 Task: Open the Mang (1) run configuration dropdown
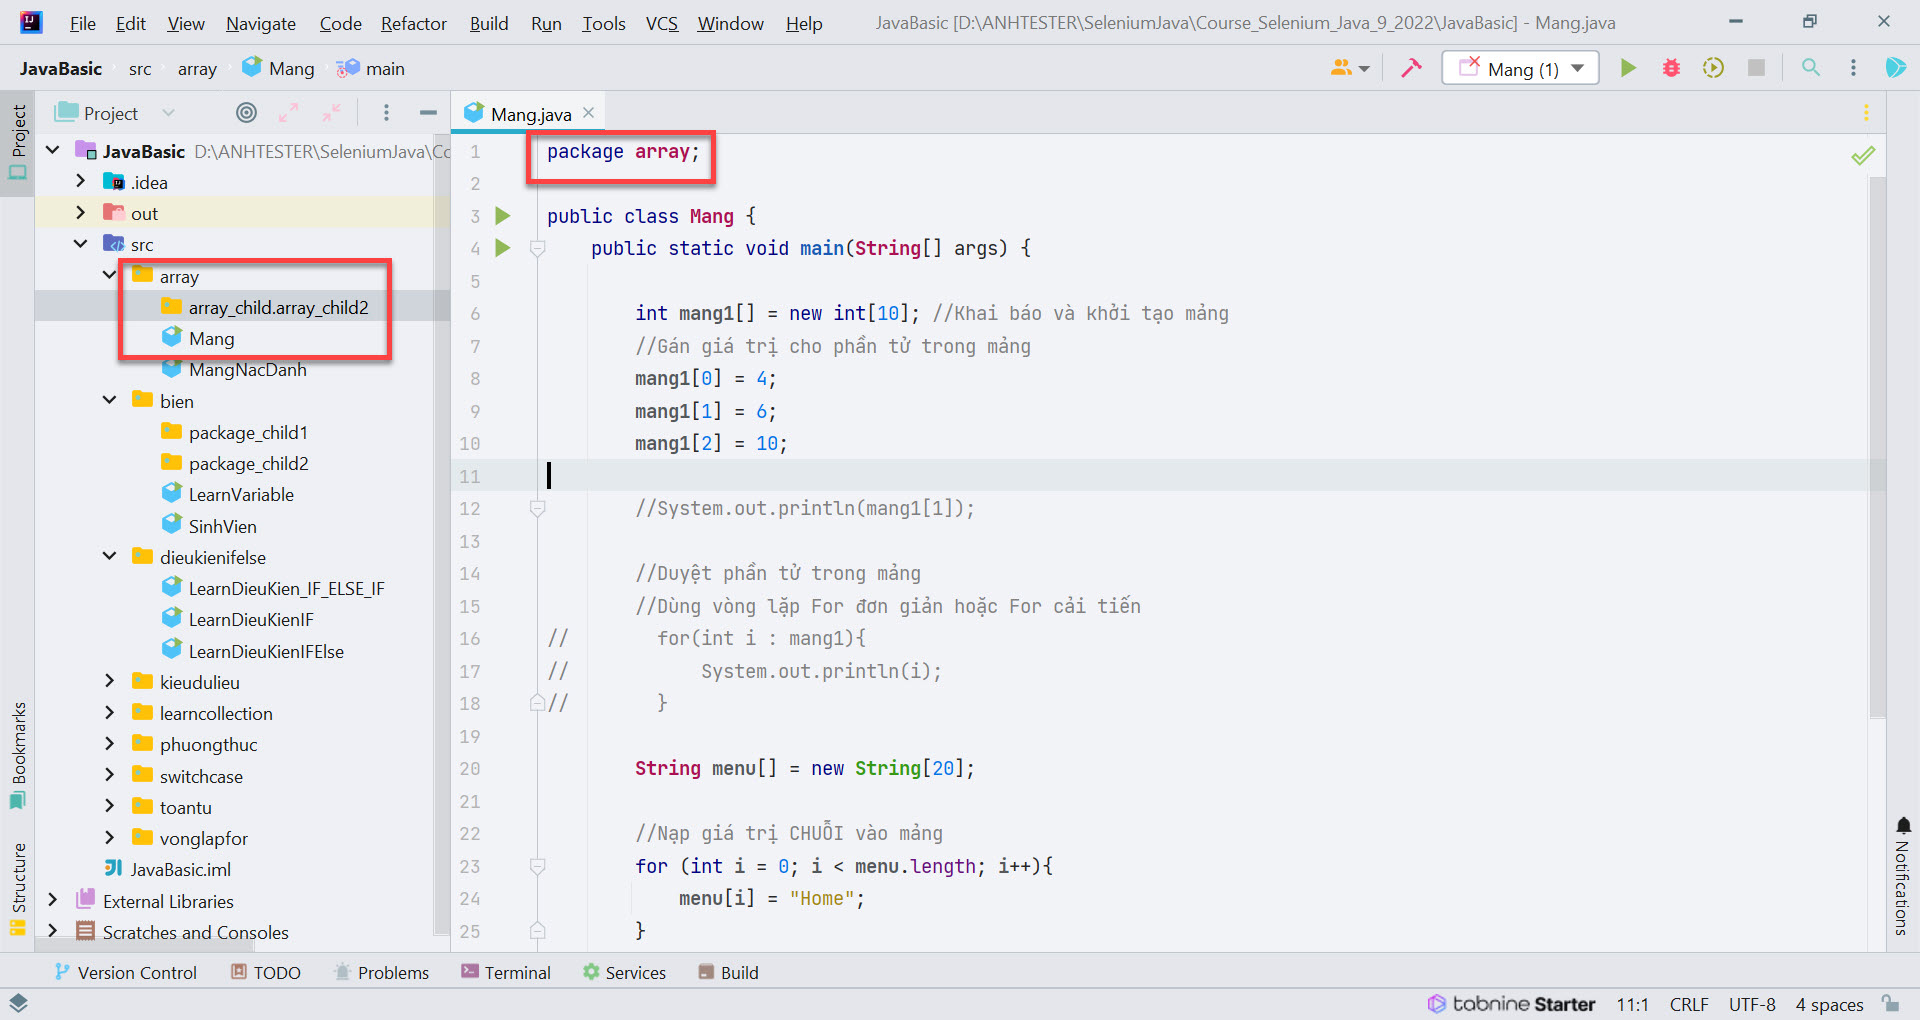[x=1520, y=68]
